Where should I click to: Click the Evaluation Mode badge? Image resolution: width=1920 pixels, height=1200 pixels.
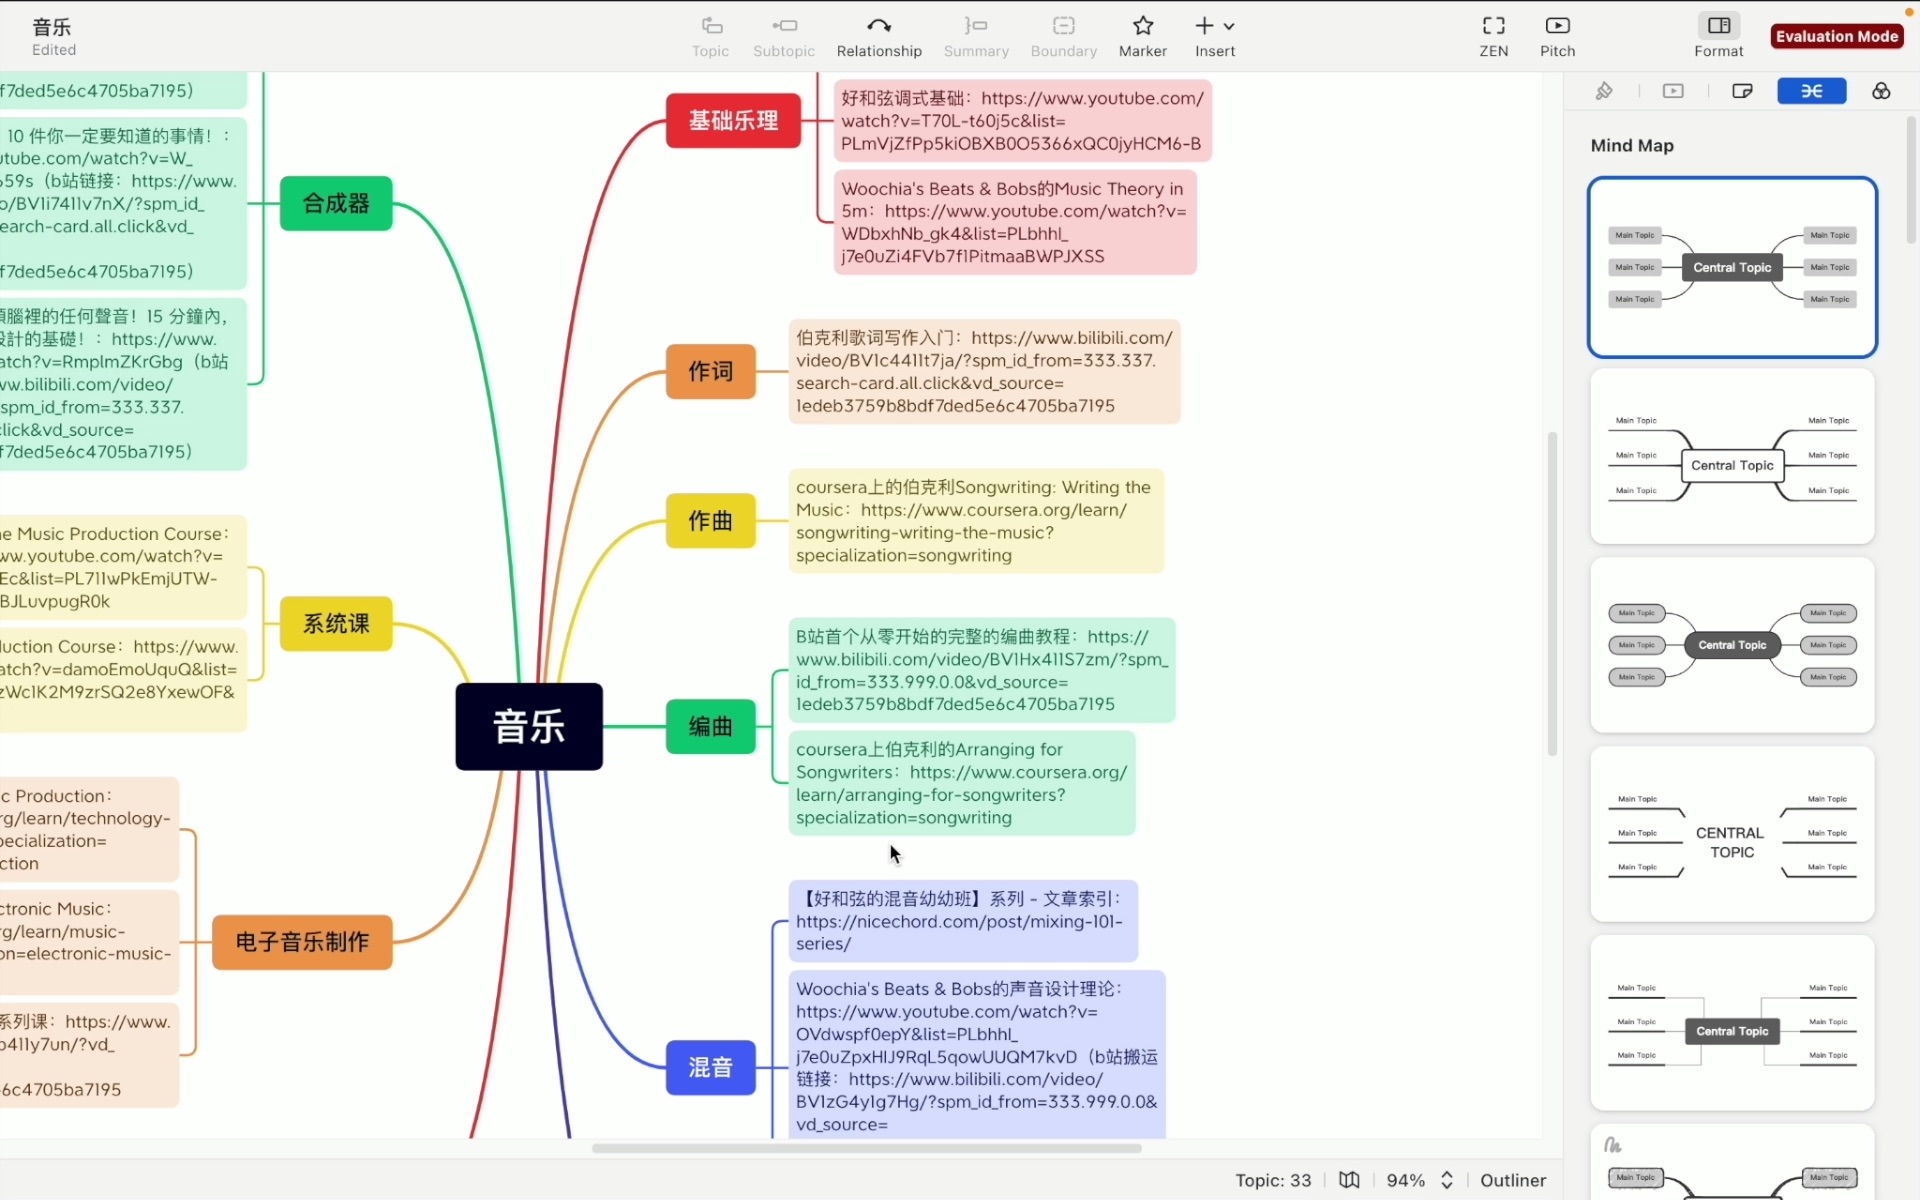[x=1837, y=36]
